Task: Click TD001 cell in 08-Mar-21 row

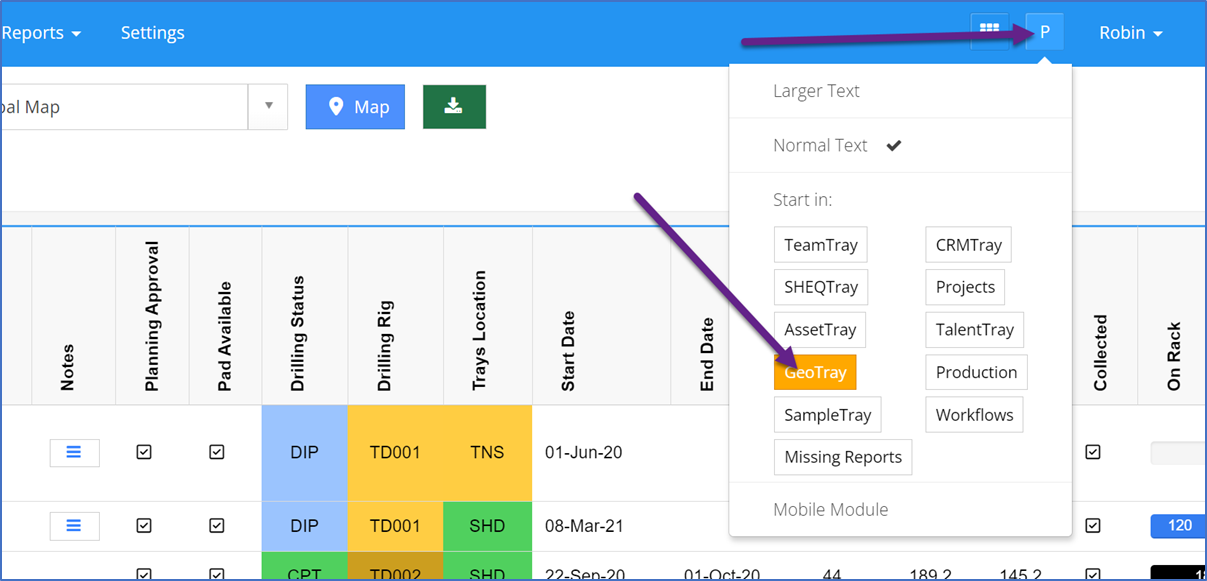Action: 396,526
